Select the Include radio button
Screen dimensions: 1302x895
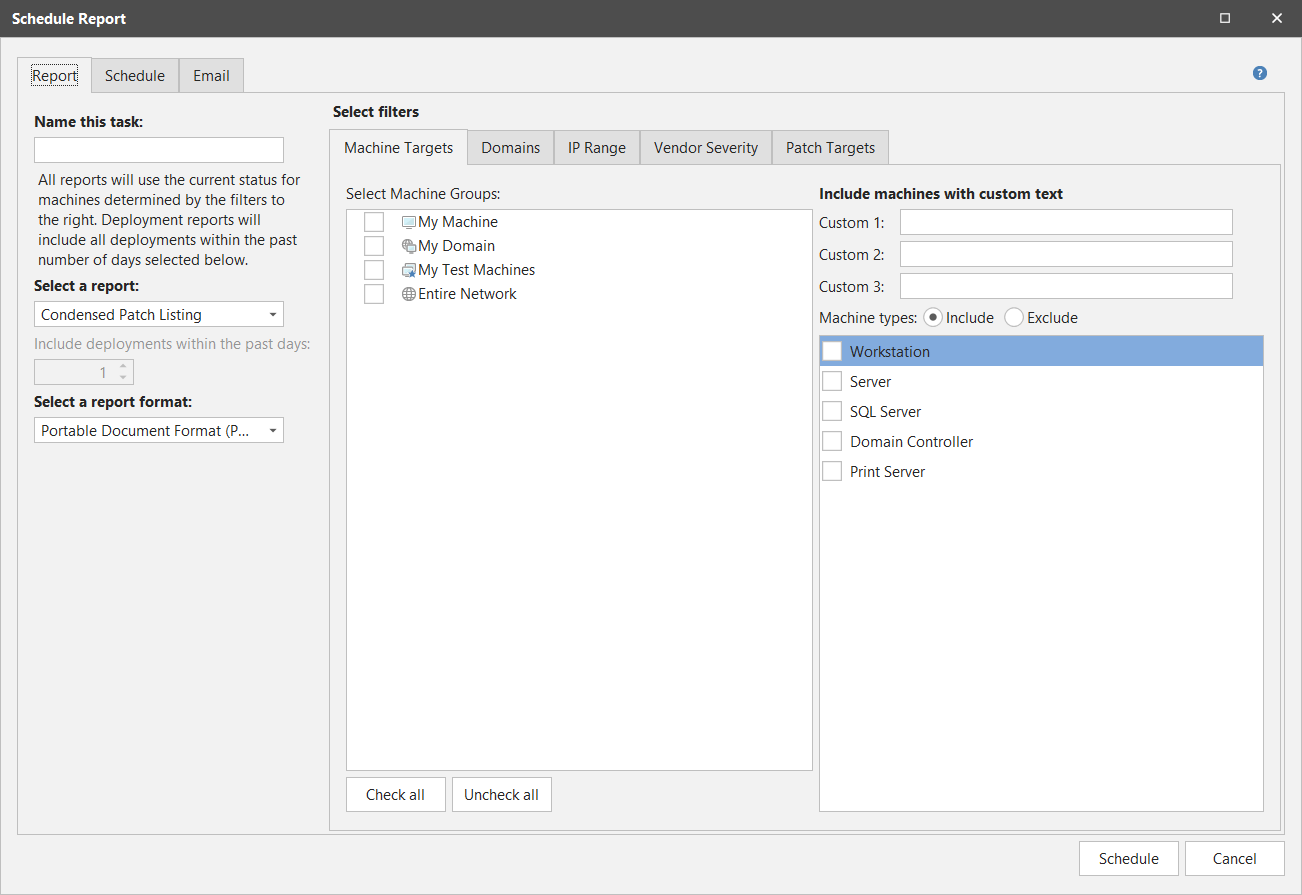pyautogui.click(x=933, y=317)
